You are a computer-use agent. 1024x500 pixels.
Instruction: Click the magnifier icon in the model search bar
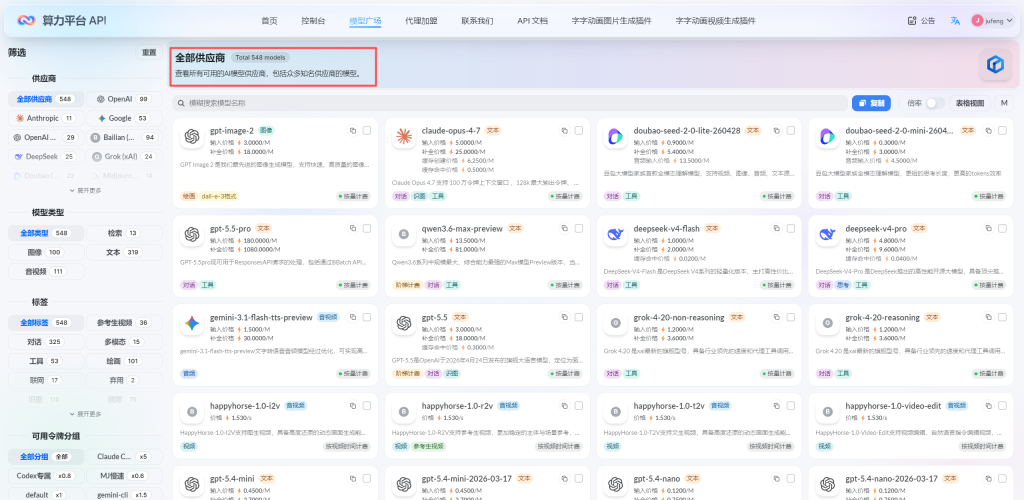tap(181, 103)
